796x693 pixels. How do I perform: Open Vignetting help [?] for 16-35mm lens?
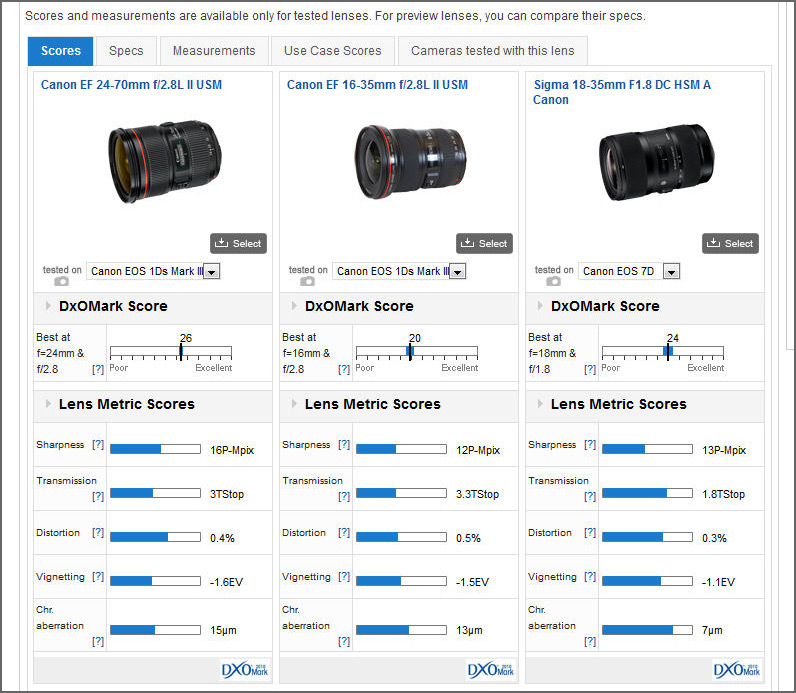tap(344, 576)
